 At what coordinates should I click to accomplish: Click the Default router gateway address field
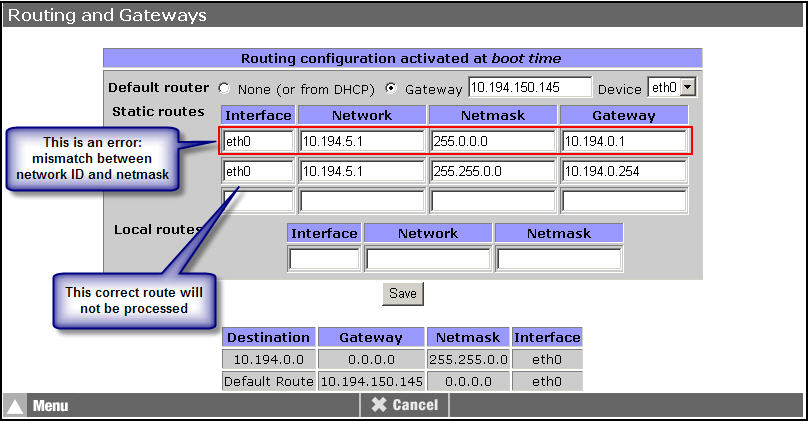[530, 87]
